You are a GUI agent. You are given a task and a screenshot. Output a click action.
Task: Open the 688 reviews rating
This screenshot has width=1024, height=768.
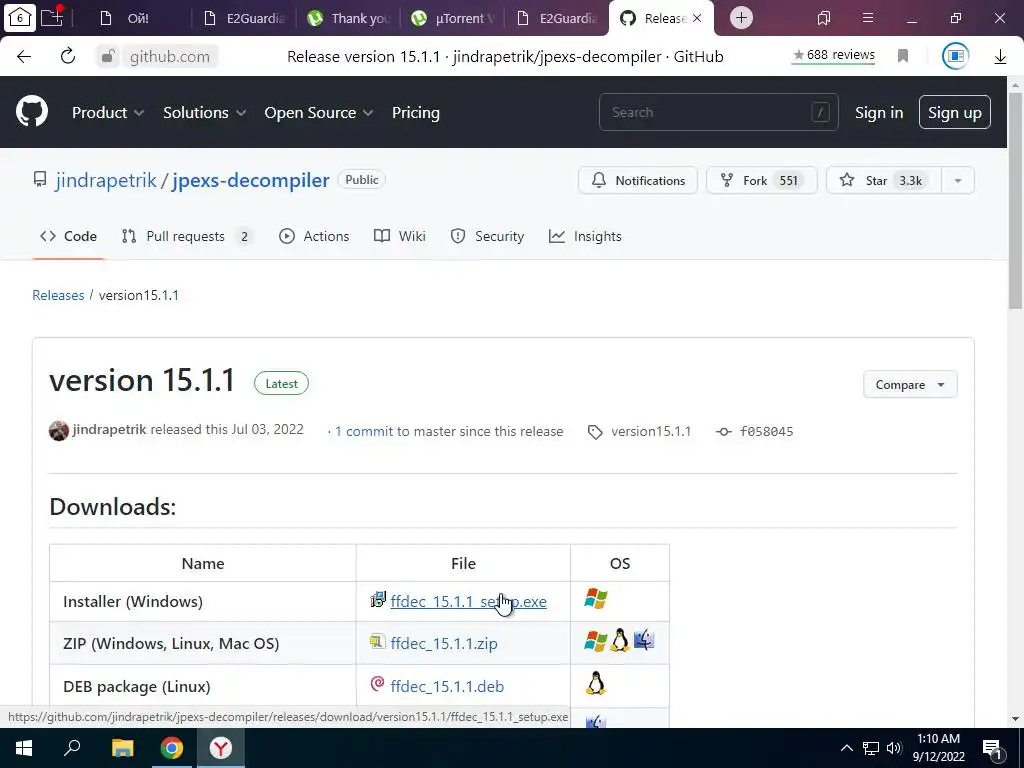click(834, 56)
